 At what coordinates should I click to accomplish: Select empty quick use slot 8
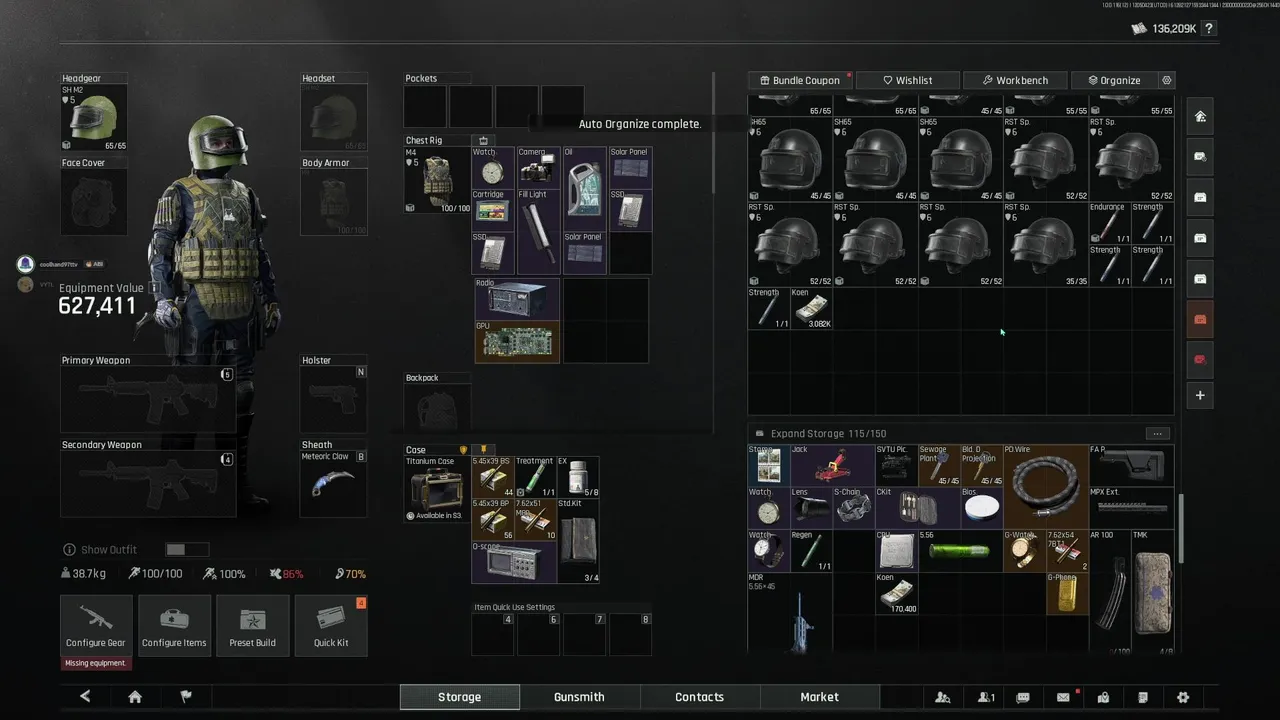point(631,634)
